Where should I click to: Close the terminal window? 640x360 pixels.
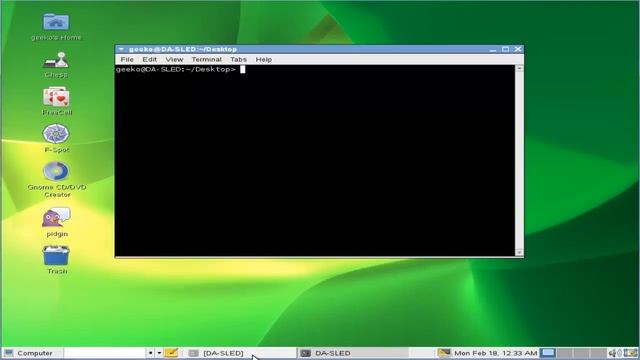point(518,49)
